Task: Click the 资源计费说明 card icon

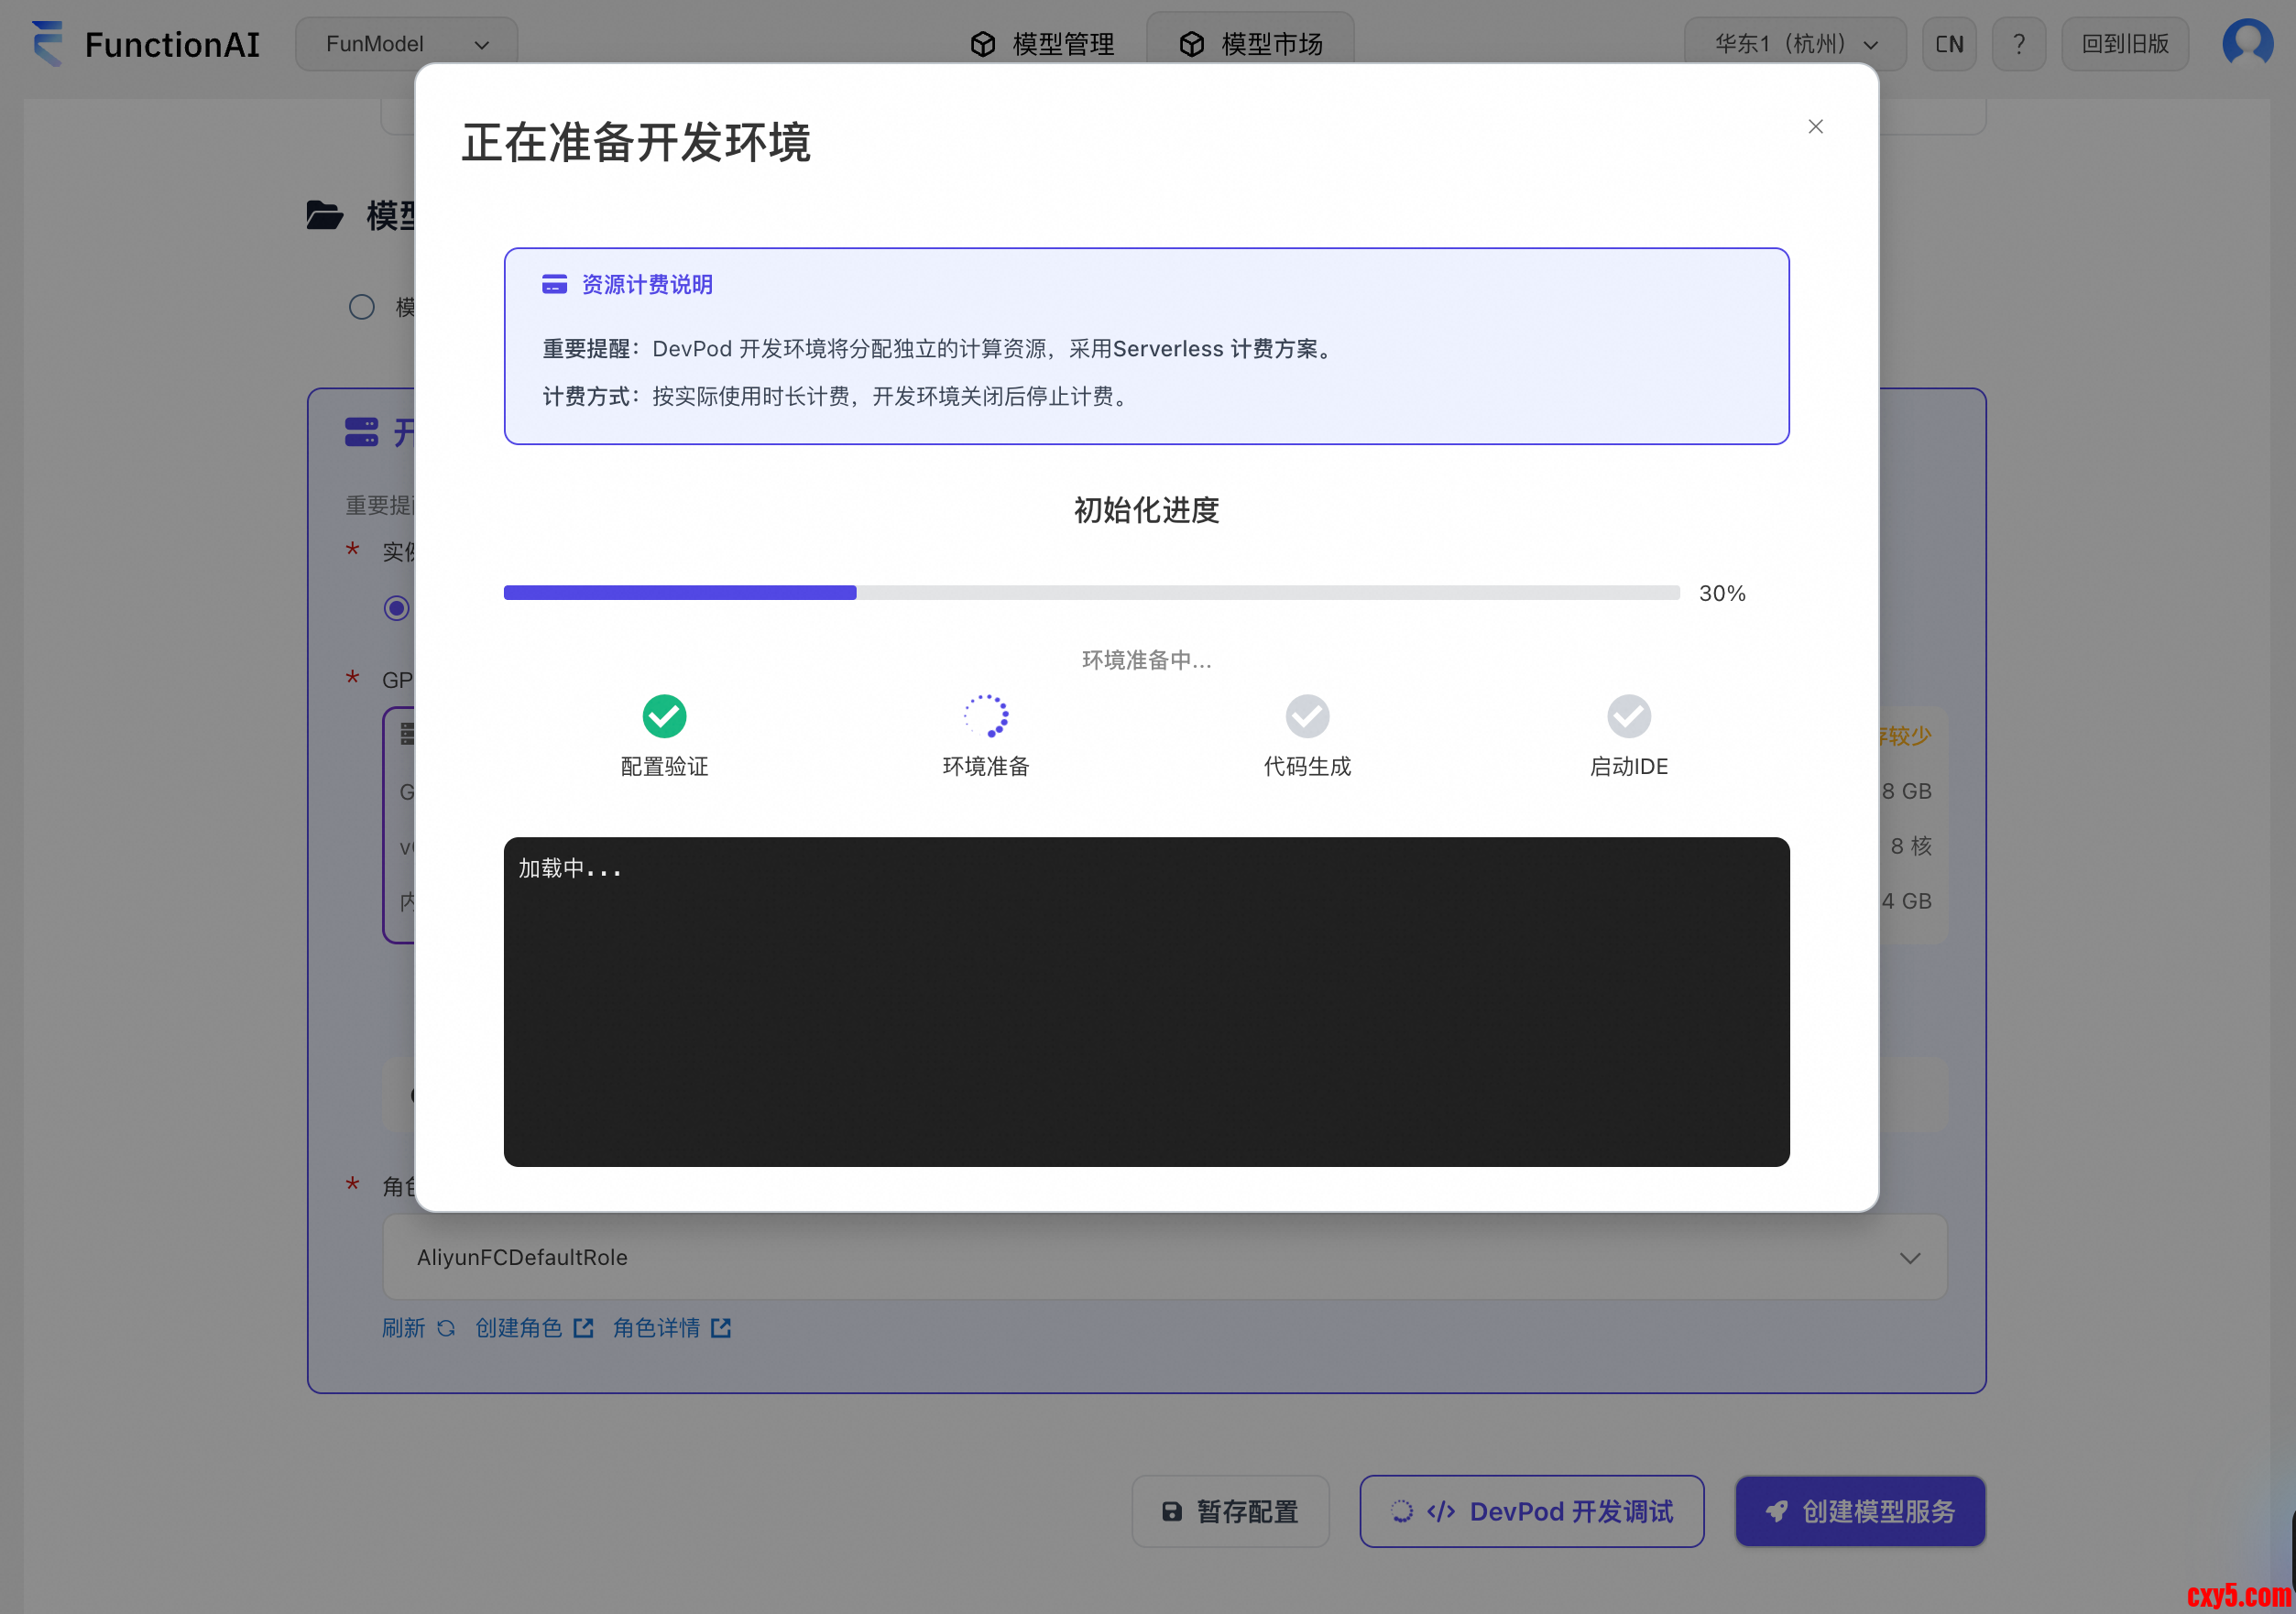Action: [x=554, y=285]
